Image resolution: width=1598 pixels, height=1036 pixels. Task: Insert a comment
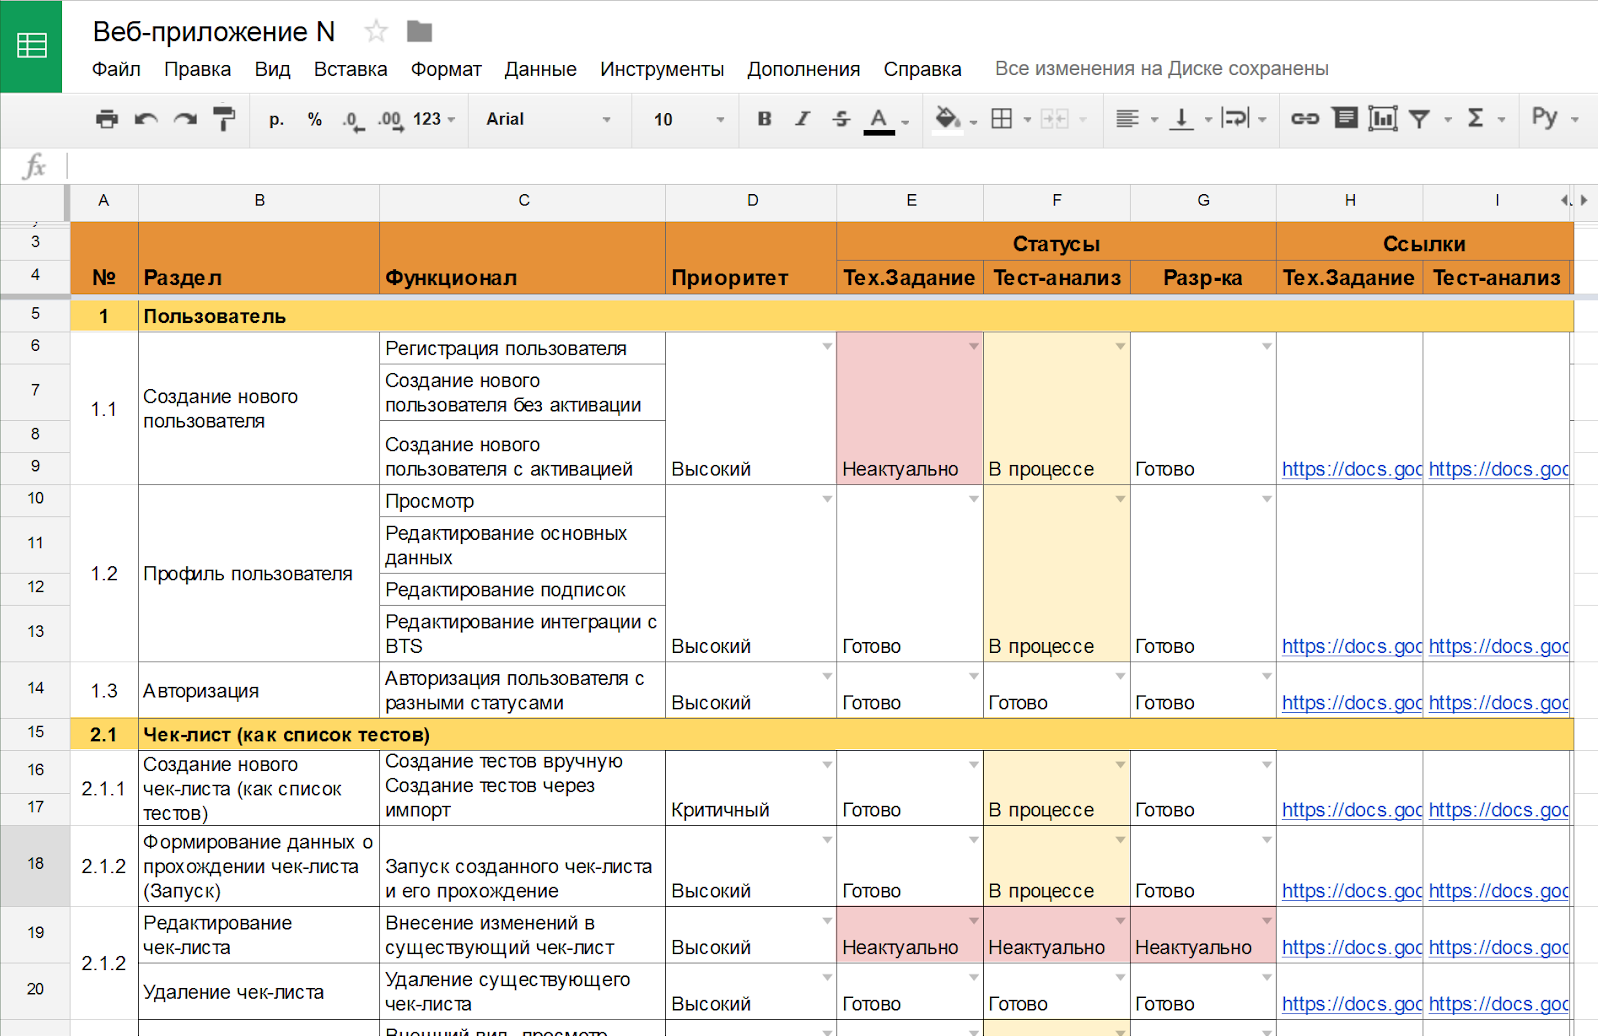(1346, 119)
